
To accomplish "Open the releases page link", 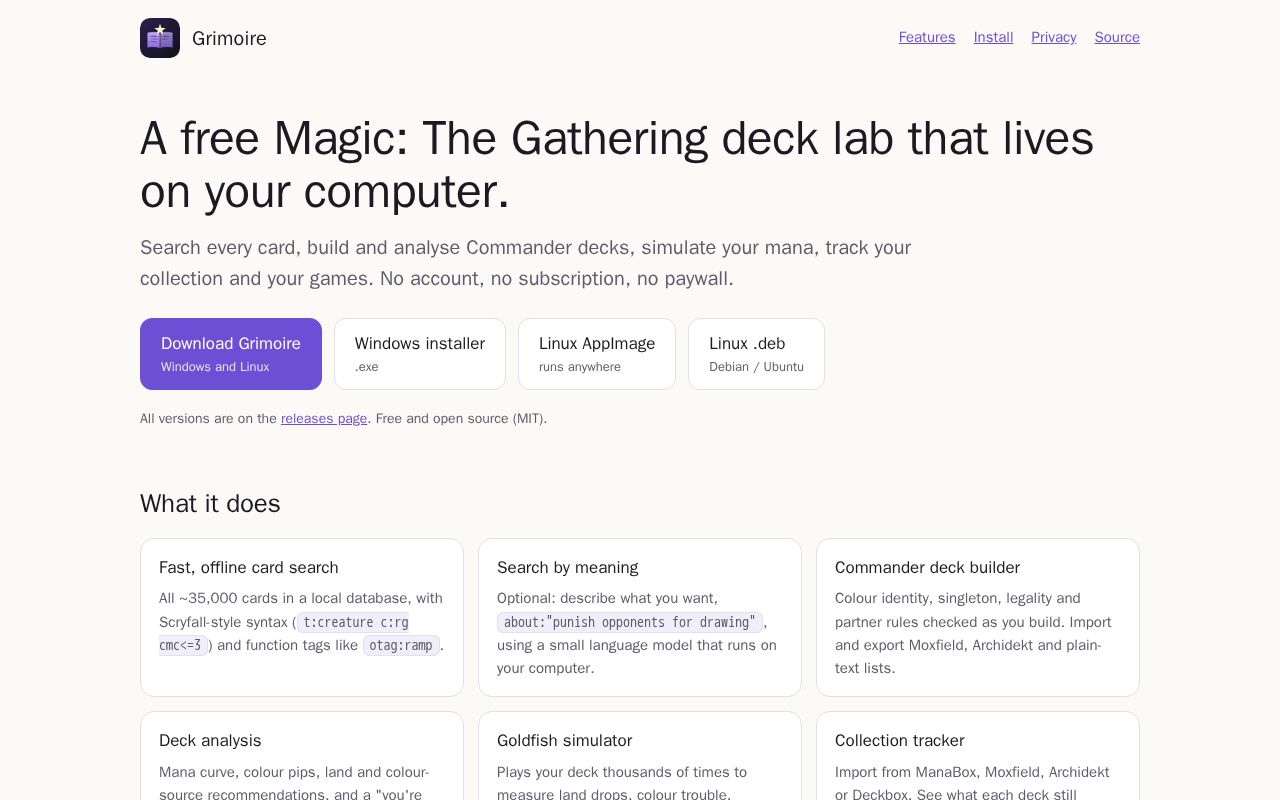I will click(x=324, y=419).
